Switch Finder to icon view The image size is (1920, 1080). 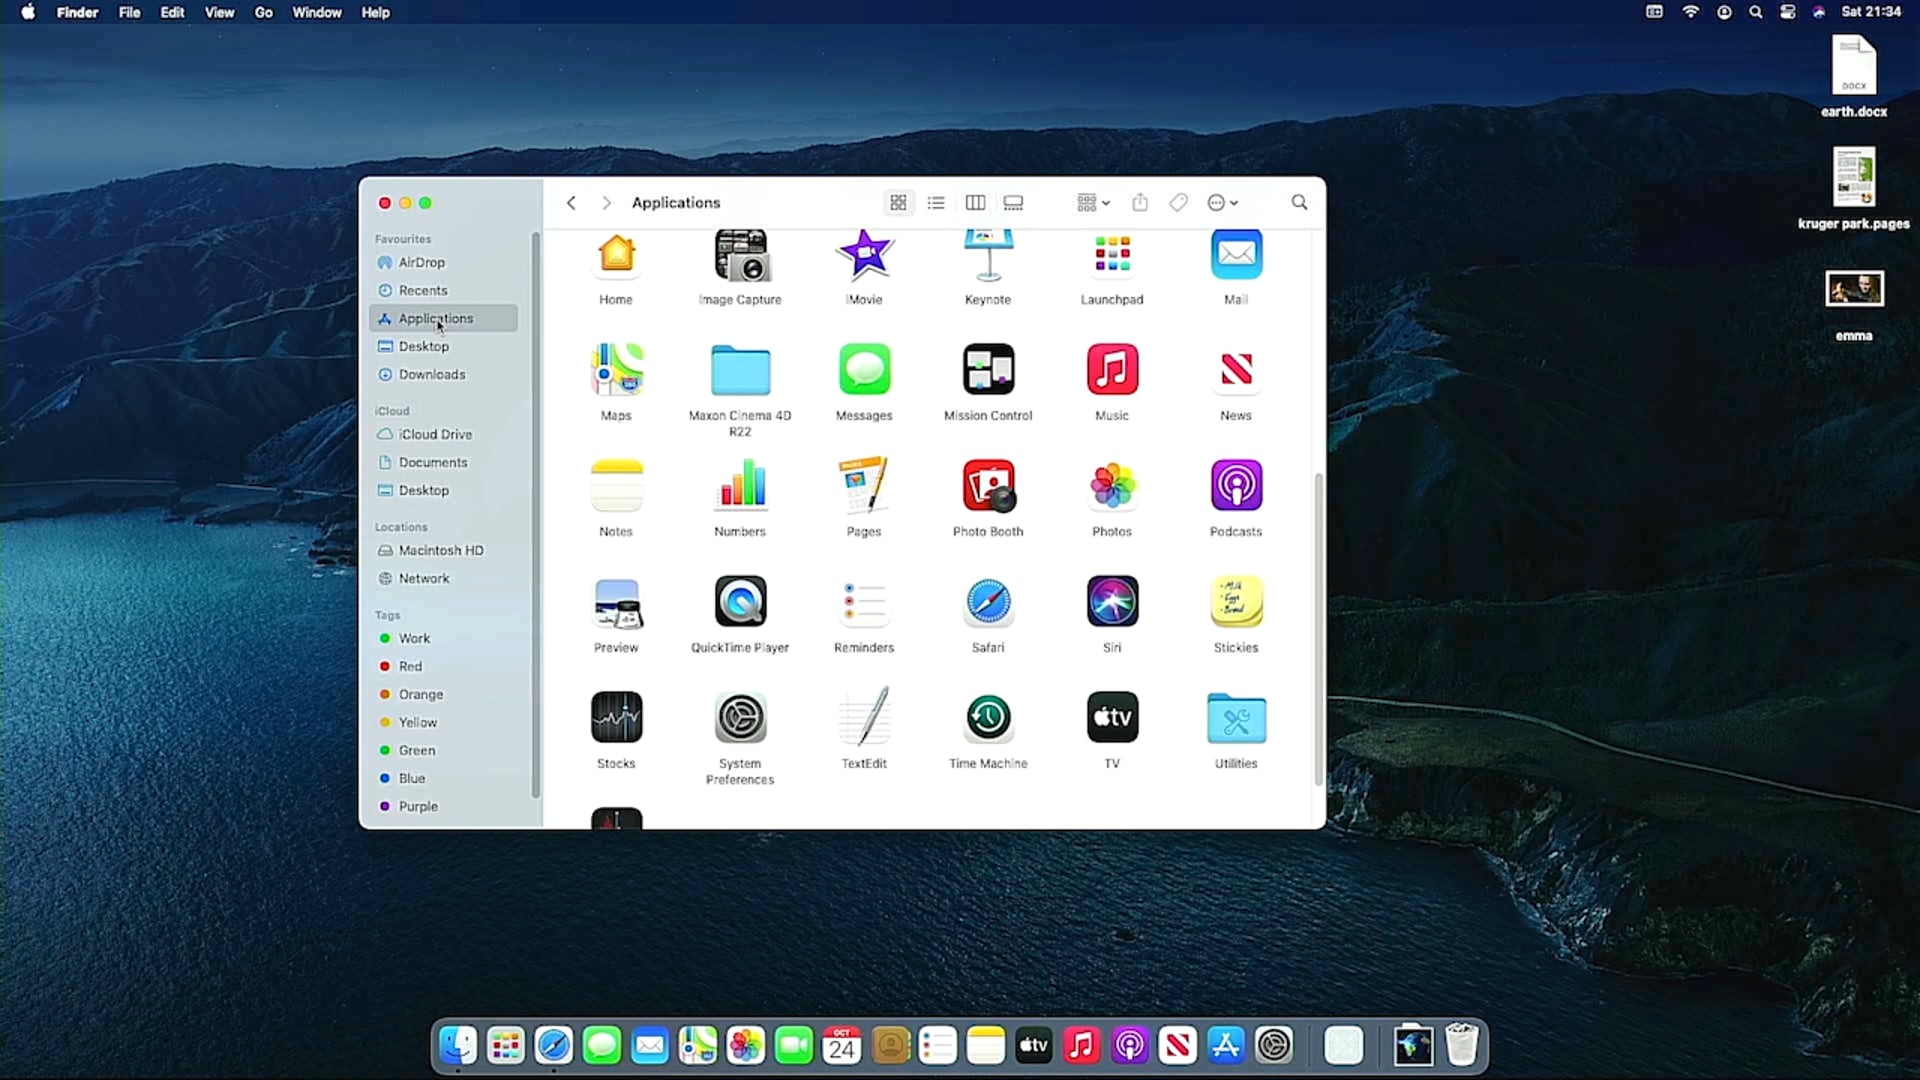coord(898,203)
